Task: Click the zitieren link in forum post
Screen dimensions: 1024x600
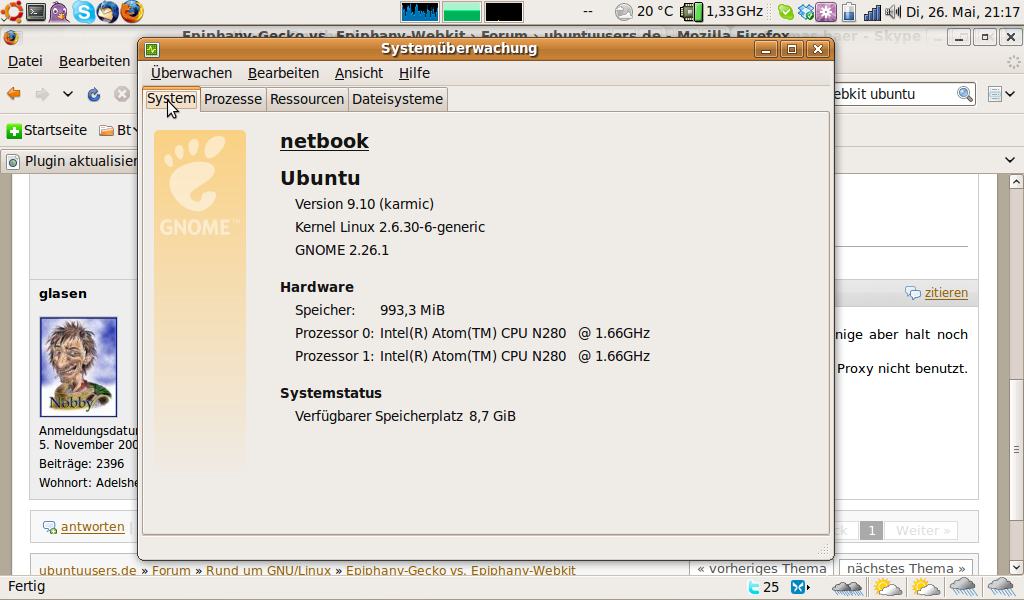Action: coord(946,293)
